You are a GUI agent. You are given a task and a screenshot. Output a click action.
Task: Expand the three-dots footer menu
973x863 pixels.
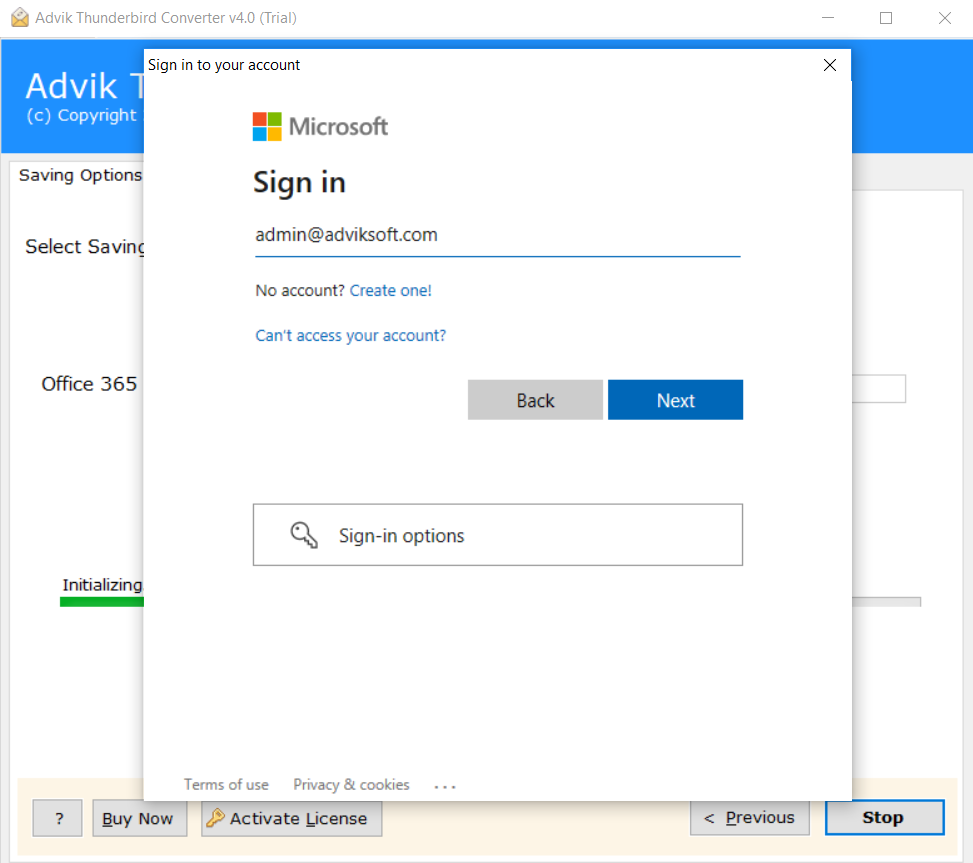click(x=445, y=787)
